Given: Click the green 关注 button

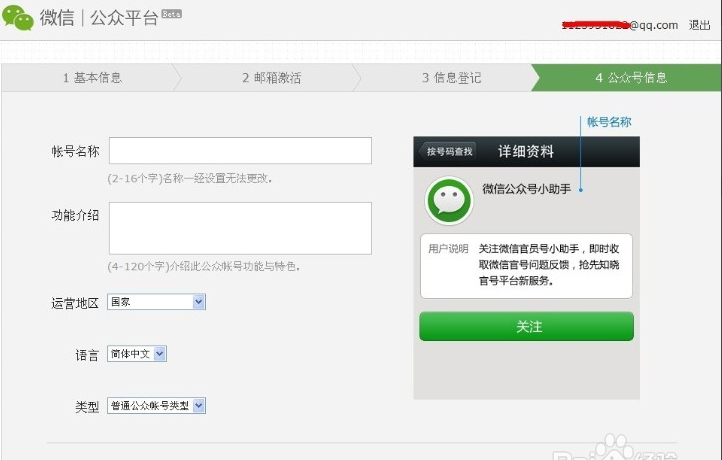Looking at the screenshot, I should click(x=526, y=326).
